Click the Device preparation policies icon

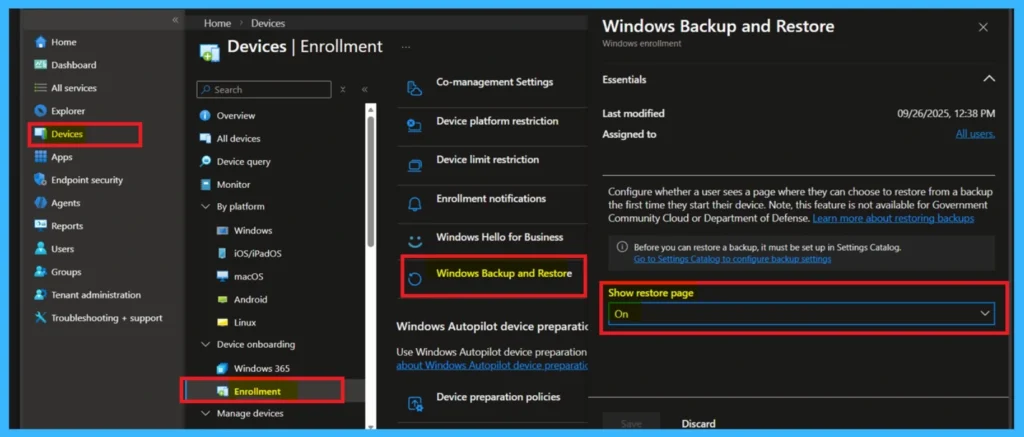[x=415, y=404]
